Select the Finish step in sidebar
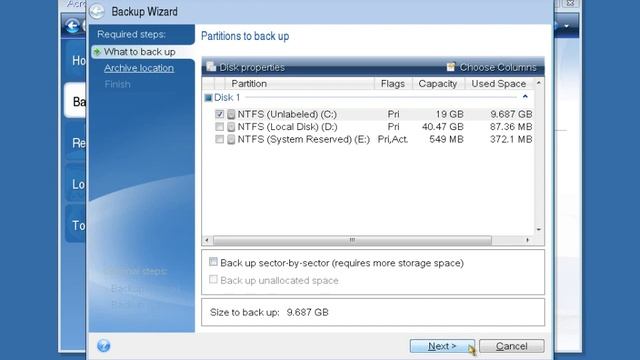 (118, 84)
